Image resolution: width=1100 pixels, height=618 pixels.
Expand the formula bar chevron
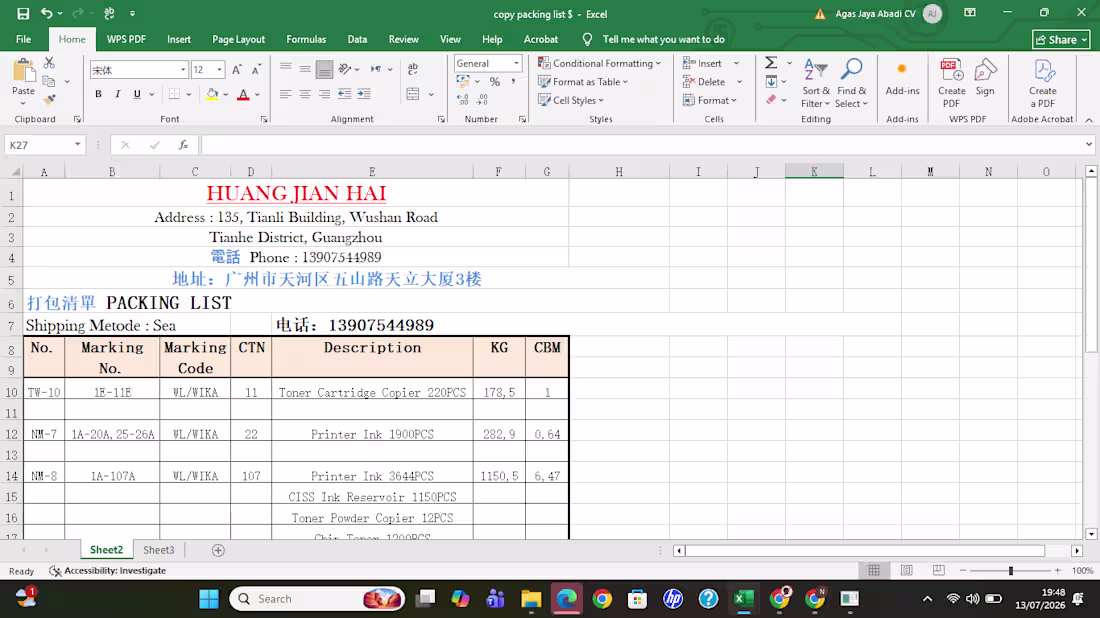(x=1089, y=145)
